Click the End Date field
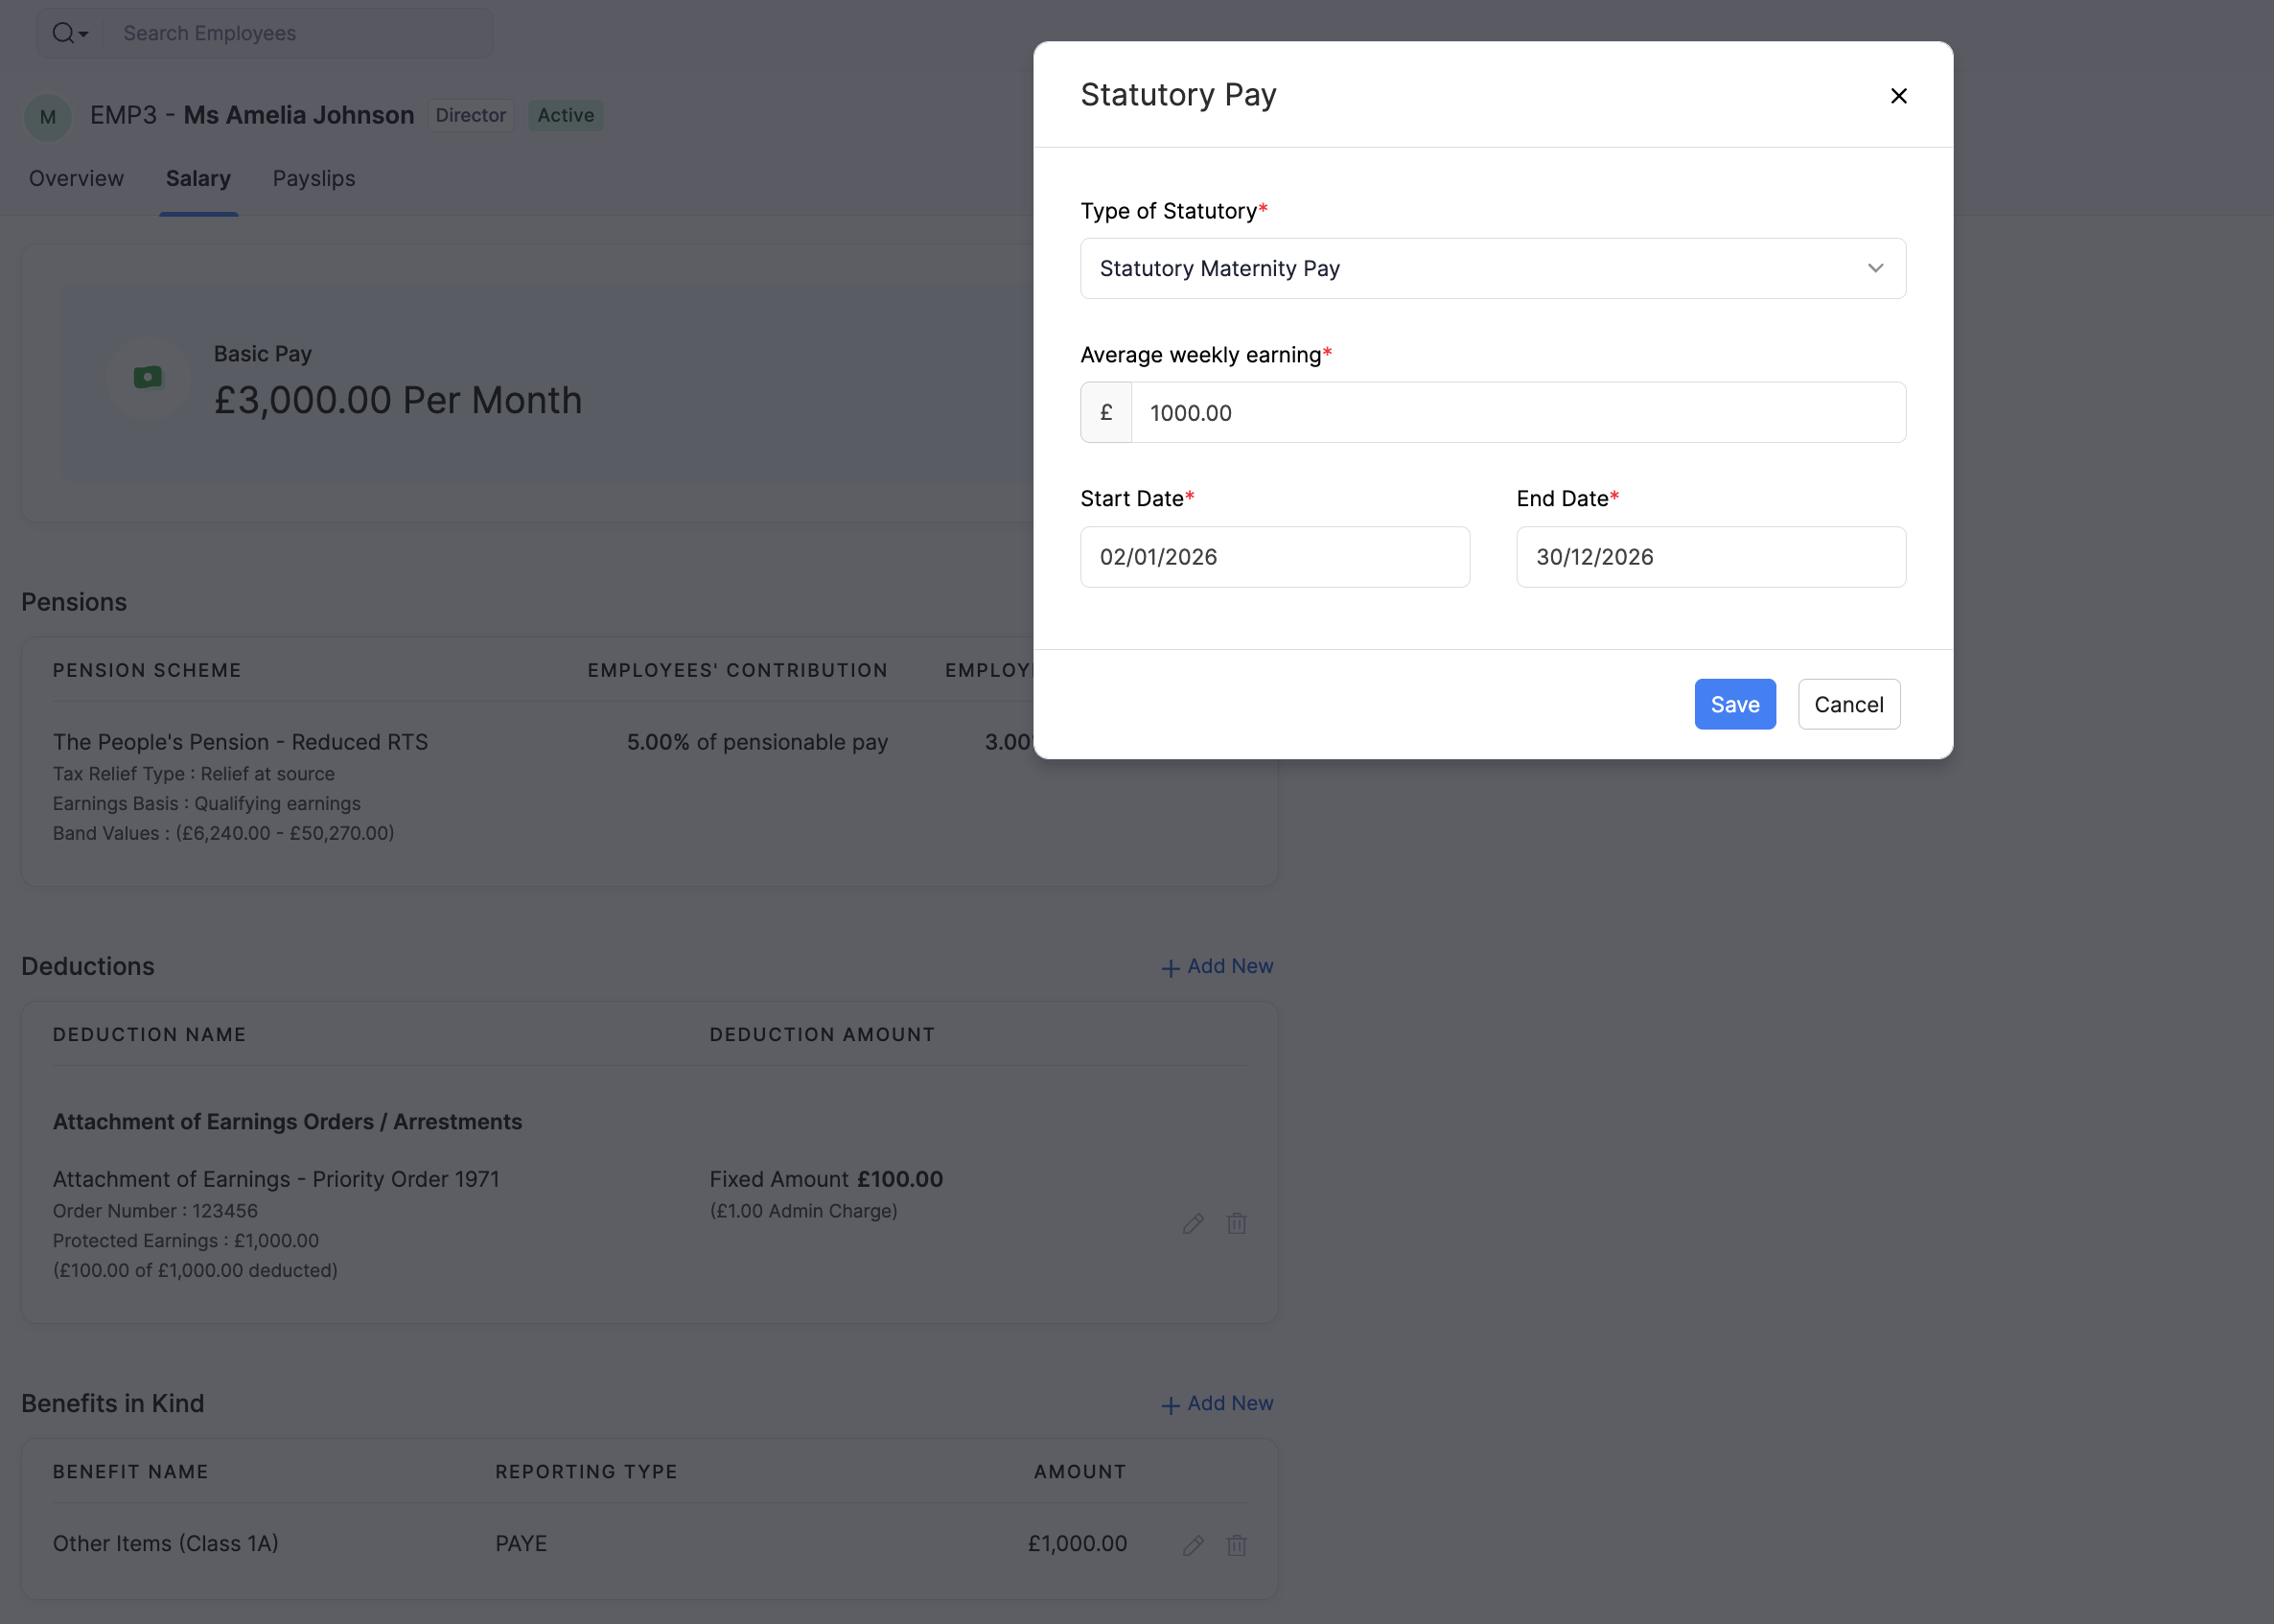 [1710, 557]
